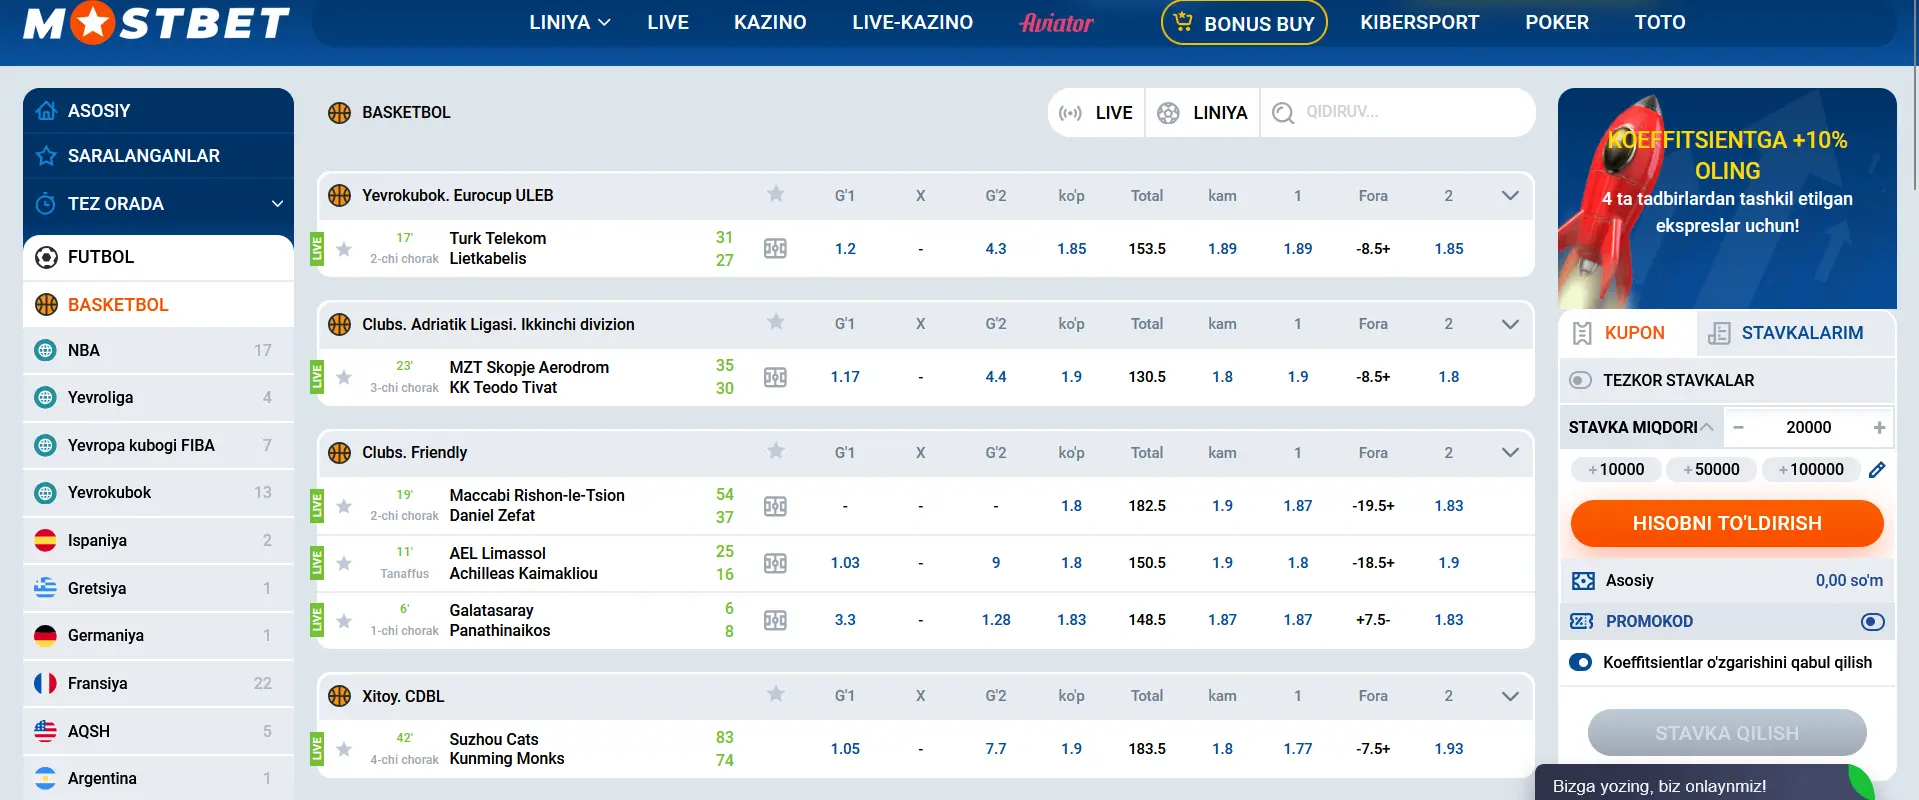
Task: Open POKER menu item
Action: [1557, 22]
